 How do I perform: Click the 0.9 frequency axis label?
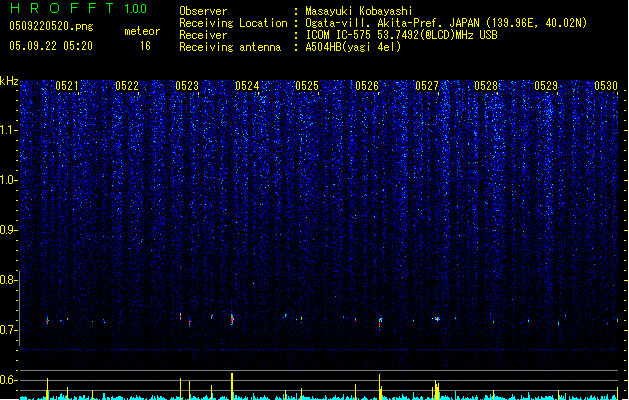coord(9,230)
